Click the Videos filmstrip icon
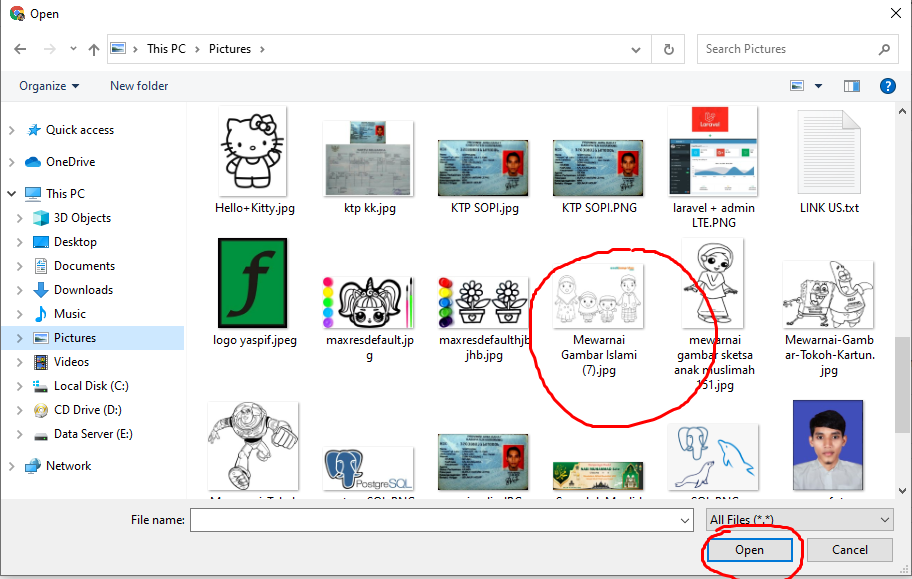Screen dimensions: 912x579 pos(41,362)
